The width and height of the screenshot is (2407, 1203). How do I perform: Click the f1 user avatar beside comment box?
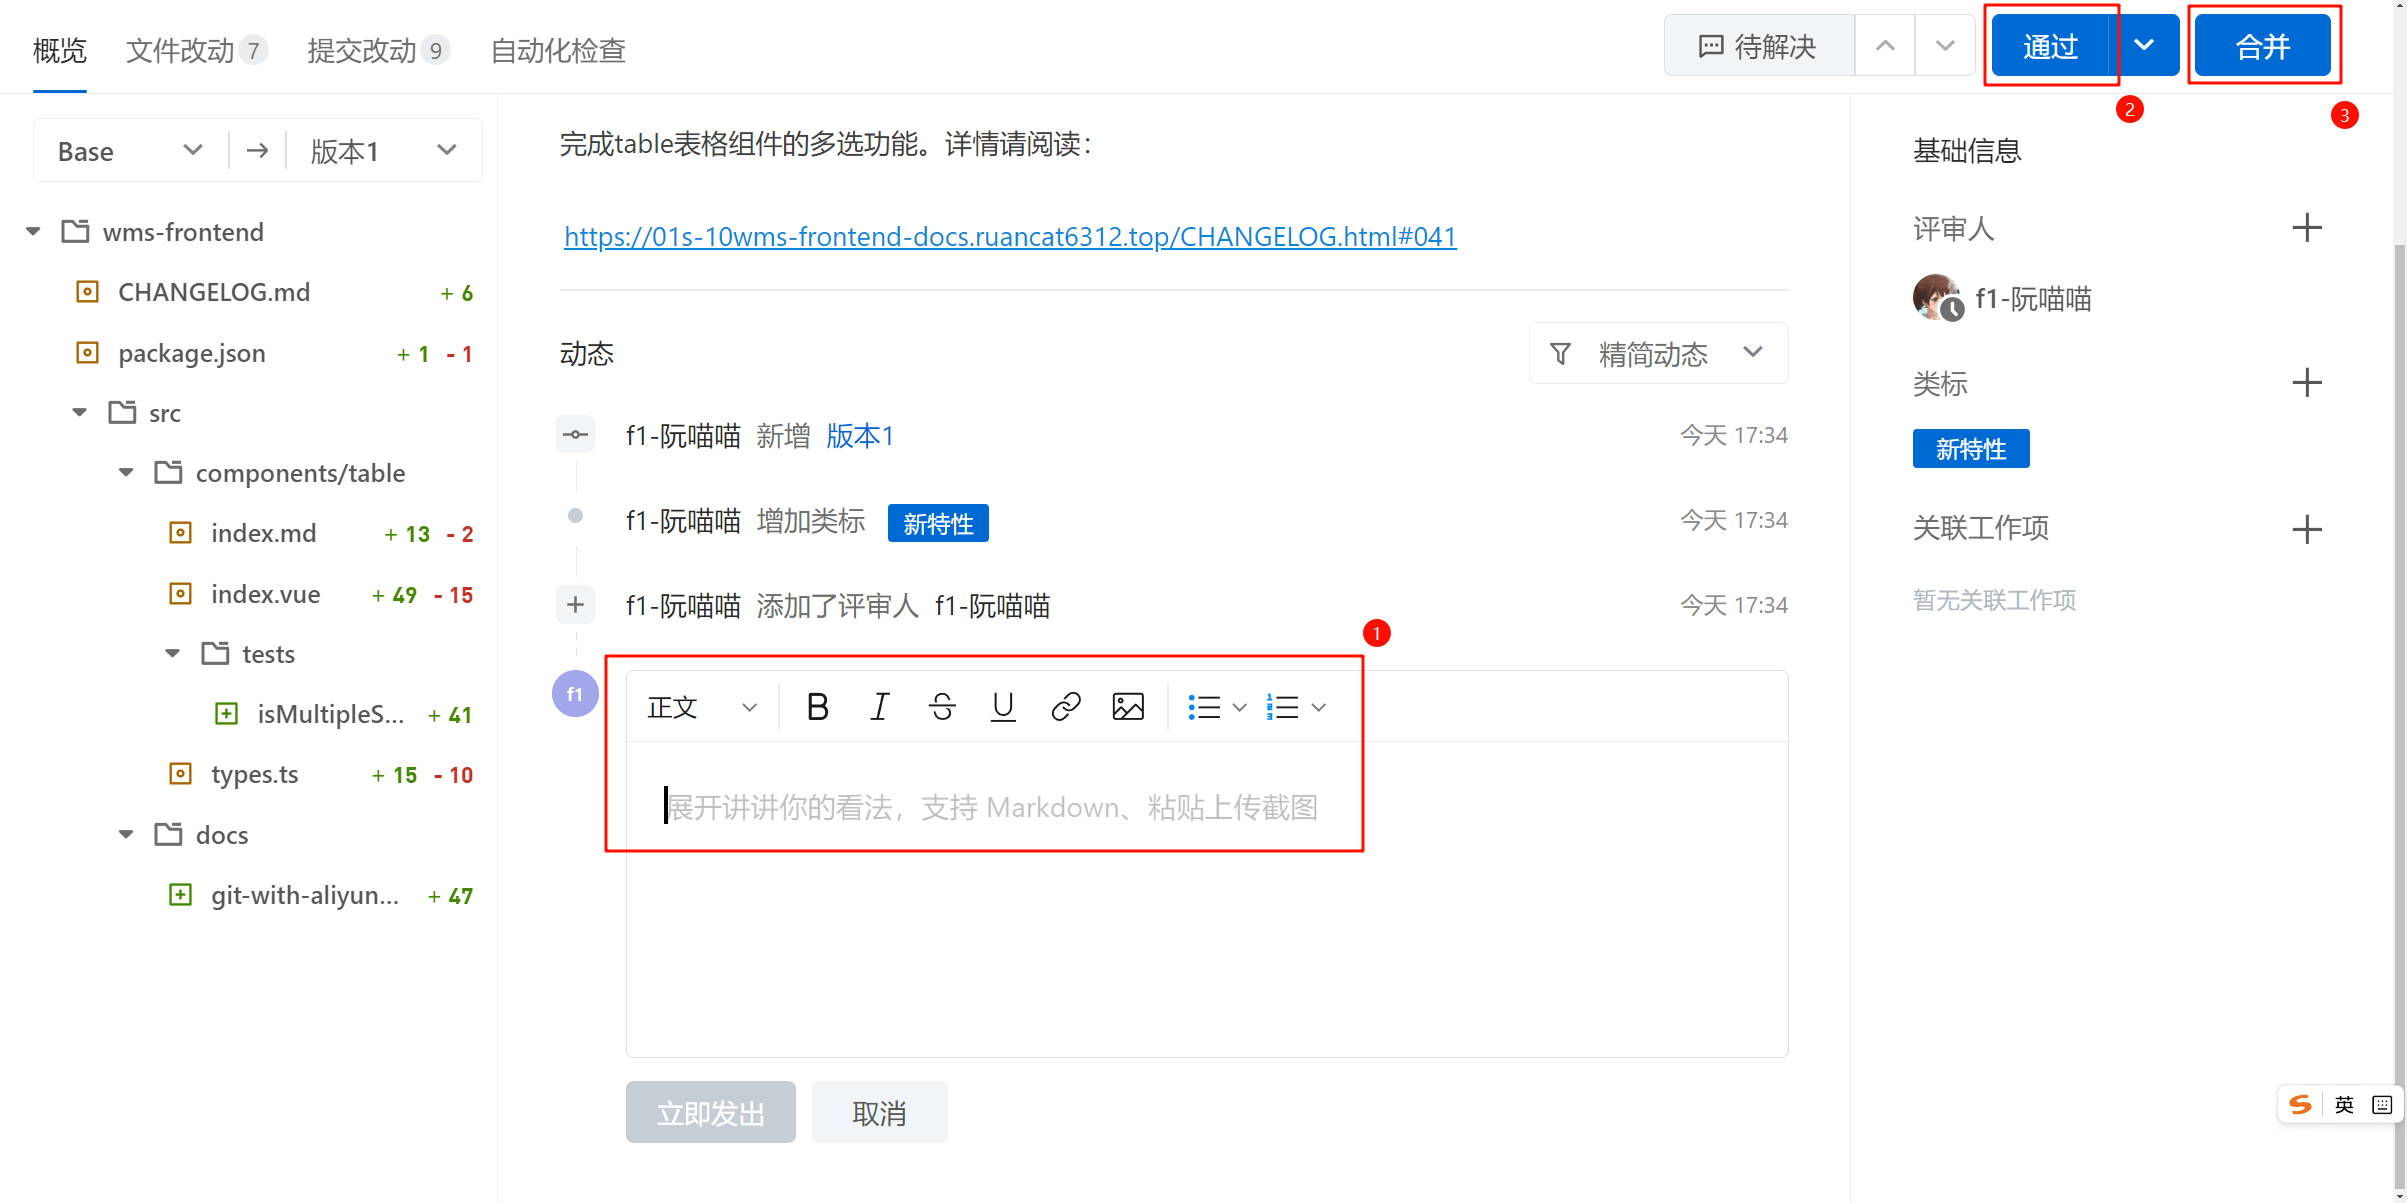tap(575, 693)
